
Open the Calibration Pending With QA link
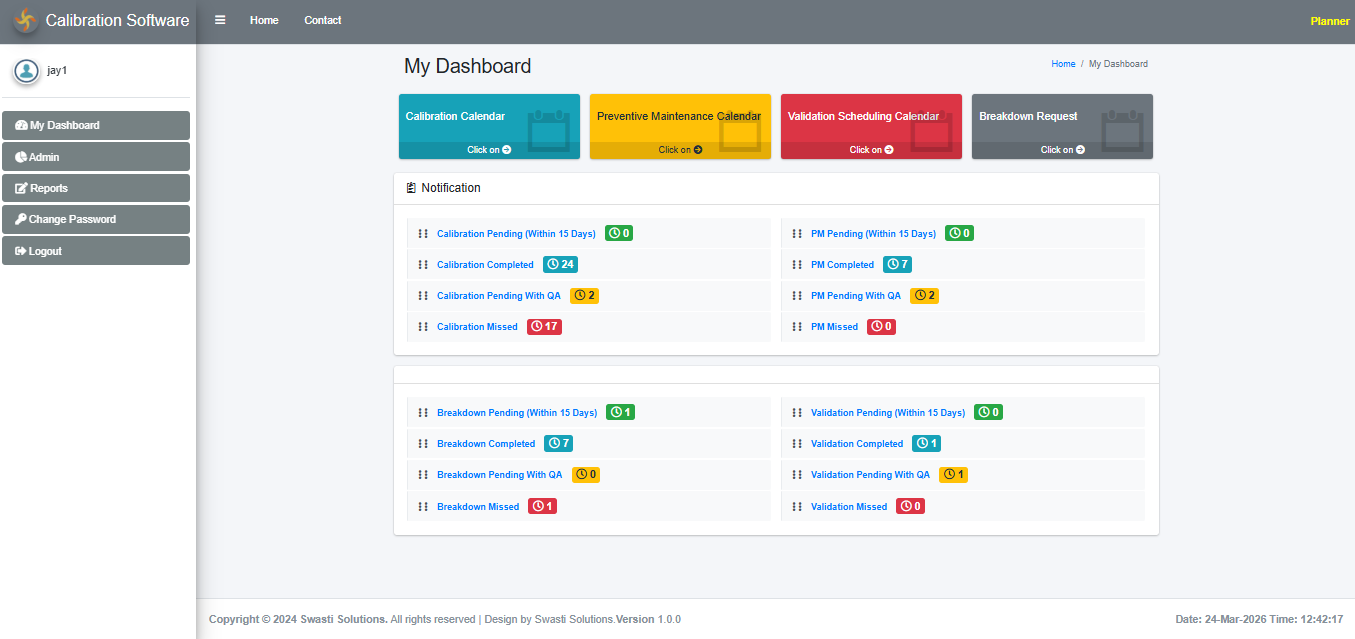click(x=498, y=296)
